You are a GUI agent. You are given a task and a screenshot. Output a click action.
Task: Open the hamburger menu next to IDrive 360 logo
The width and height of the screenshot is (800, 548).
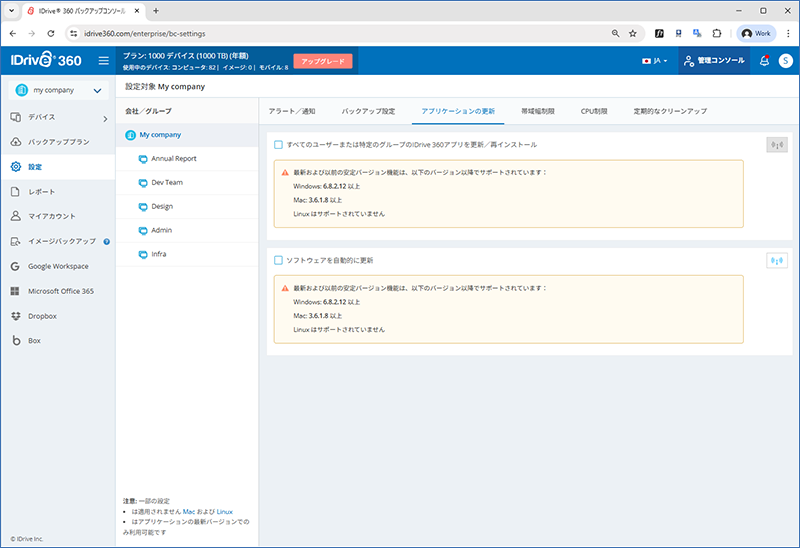pos(103,61)
